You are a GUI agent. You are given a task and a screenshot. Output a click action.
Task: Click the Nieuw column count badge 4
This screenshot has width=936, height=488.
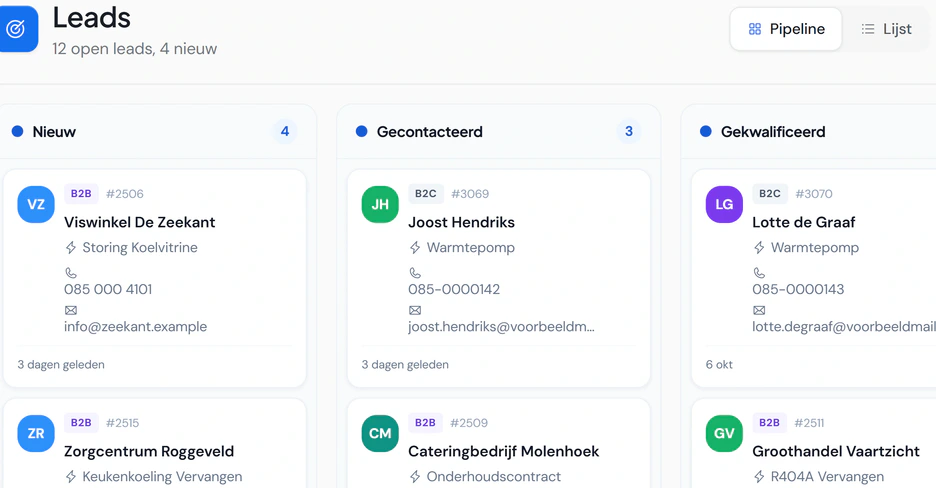point(285,131)
